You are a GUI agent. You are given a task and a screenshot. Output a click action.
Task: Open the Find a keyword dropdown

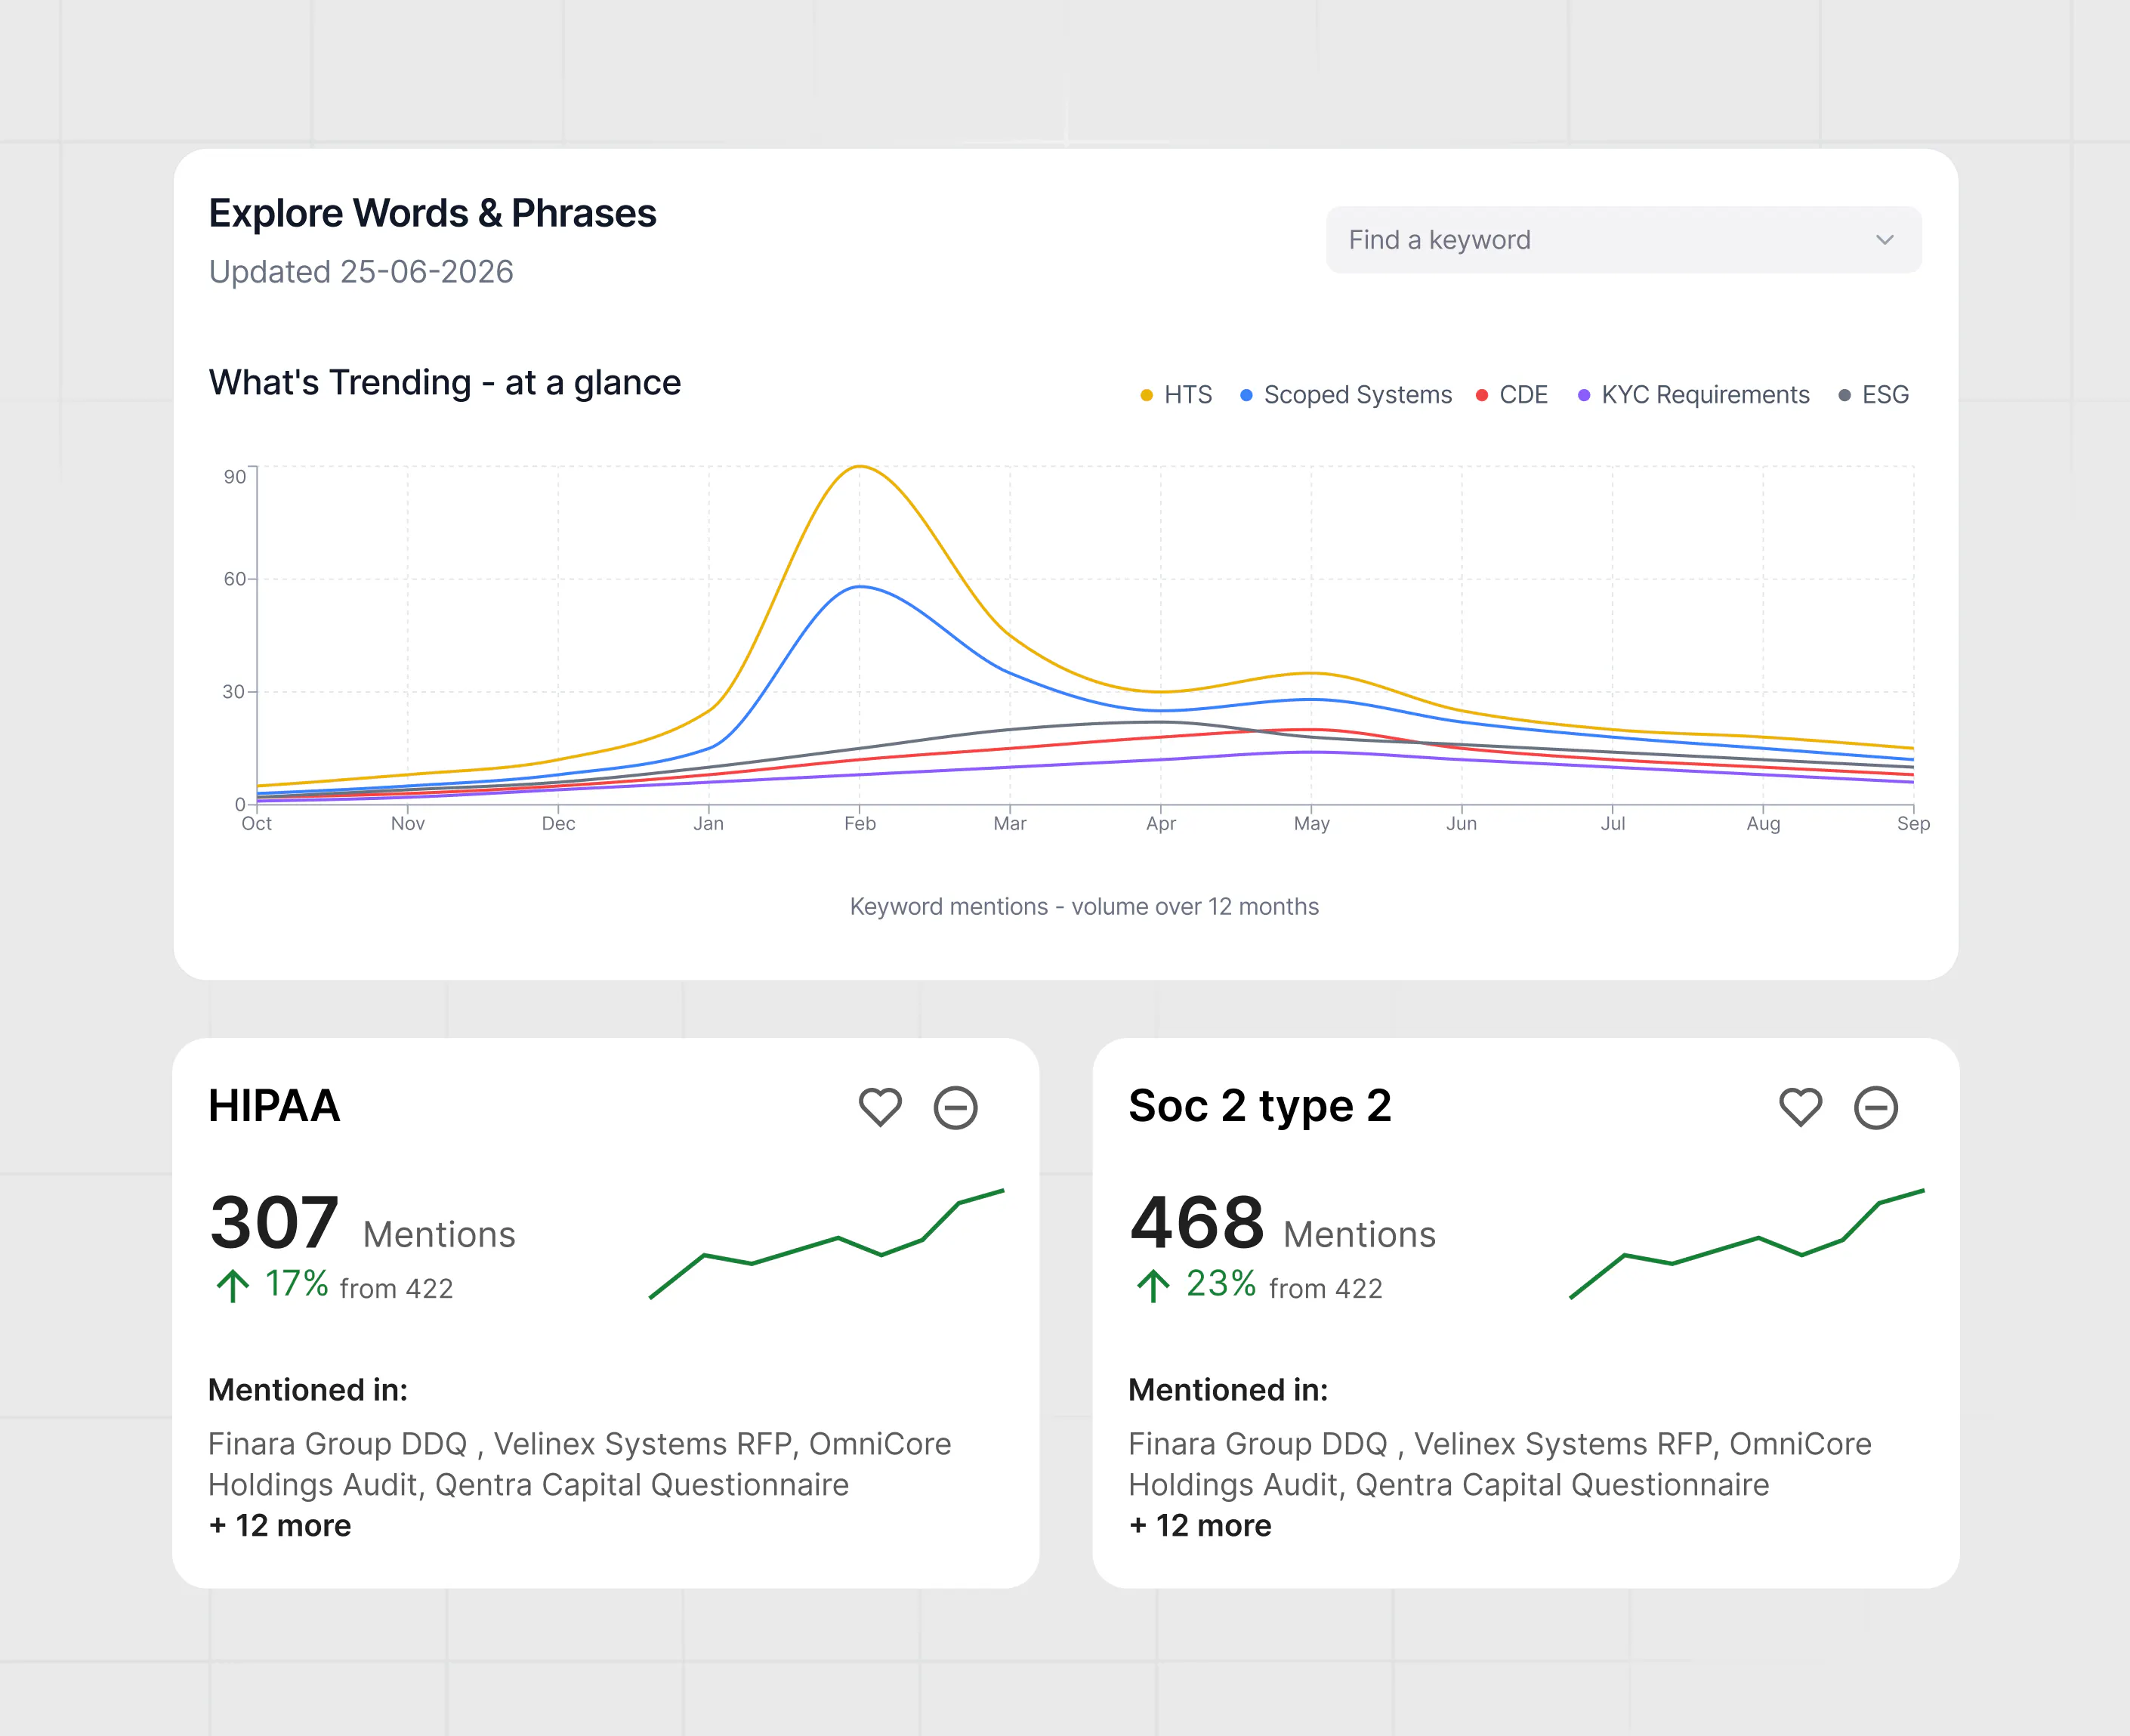coord(1885,240)
